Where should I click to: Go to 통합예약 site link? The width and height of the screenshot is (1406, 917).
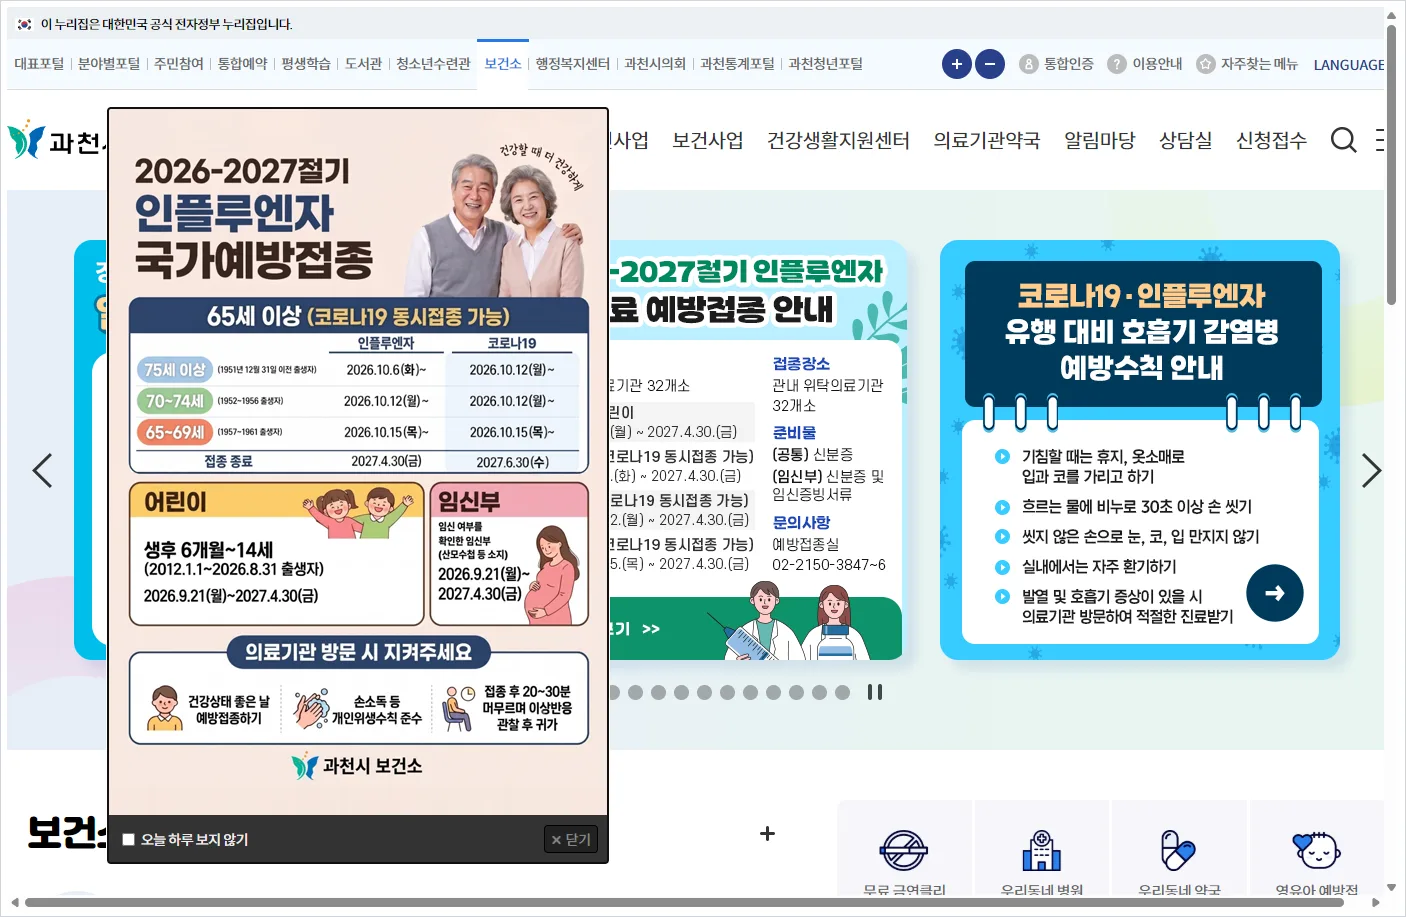(243, 64)
